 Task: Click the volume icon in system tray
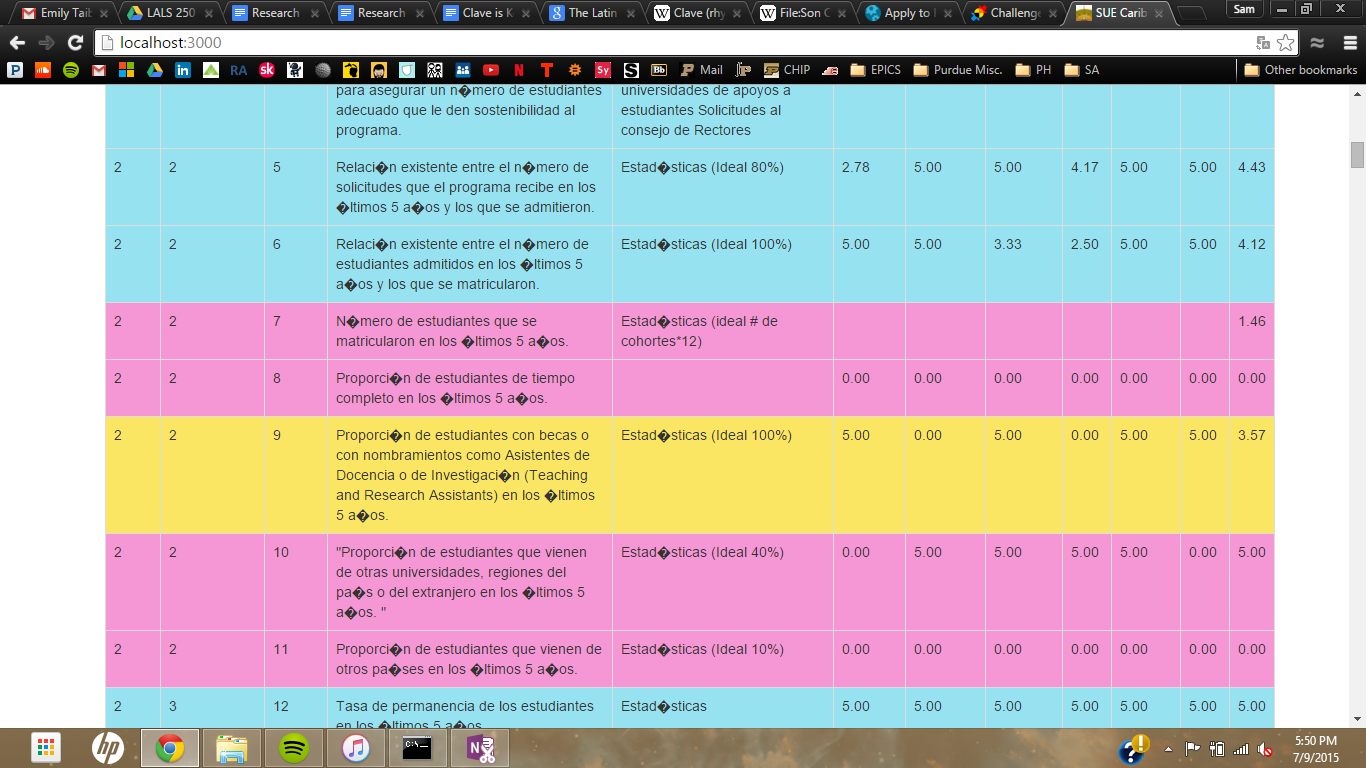1265,749
